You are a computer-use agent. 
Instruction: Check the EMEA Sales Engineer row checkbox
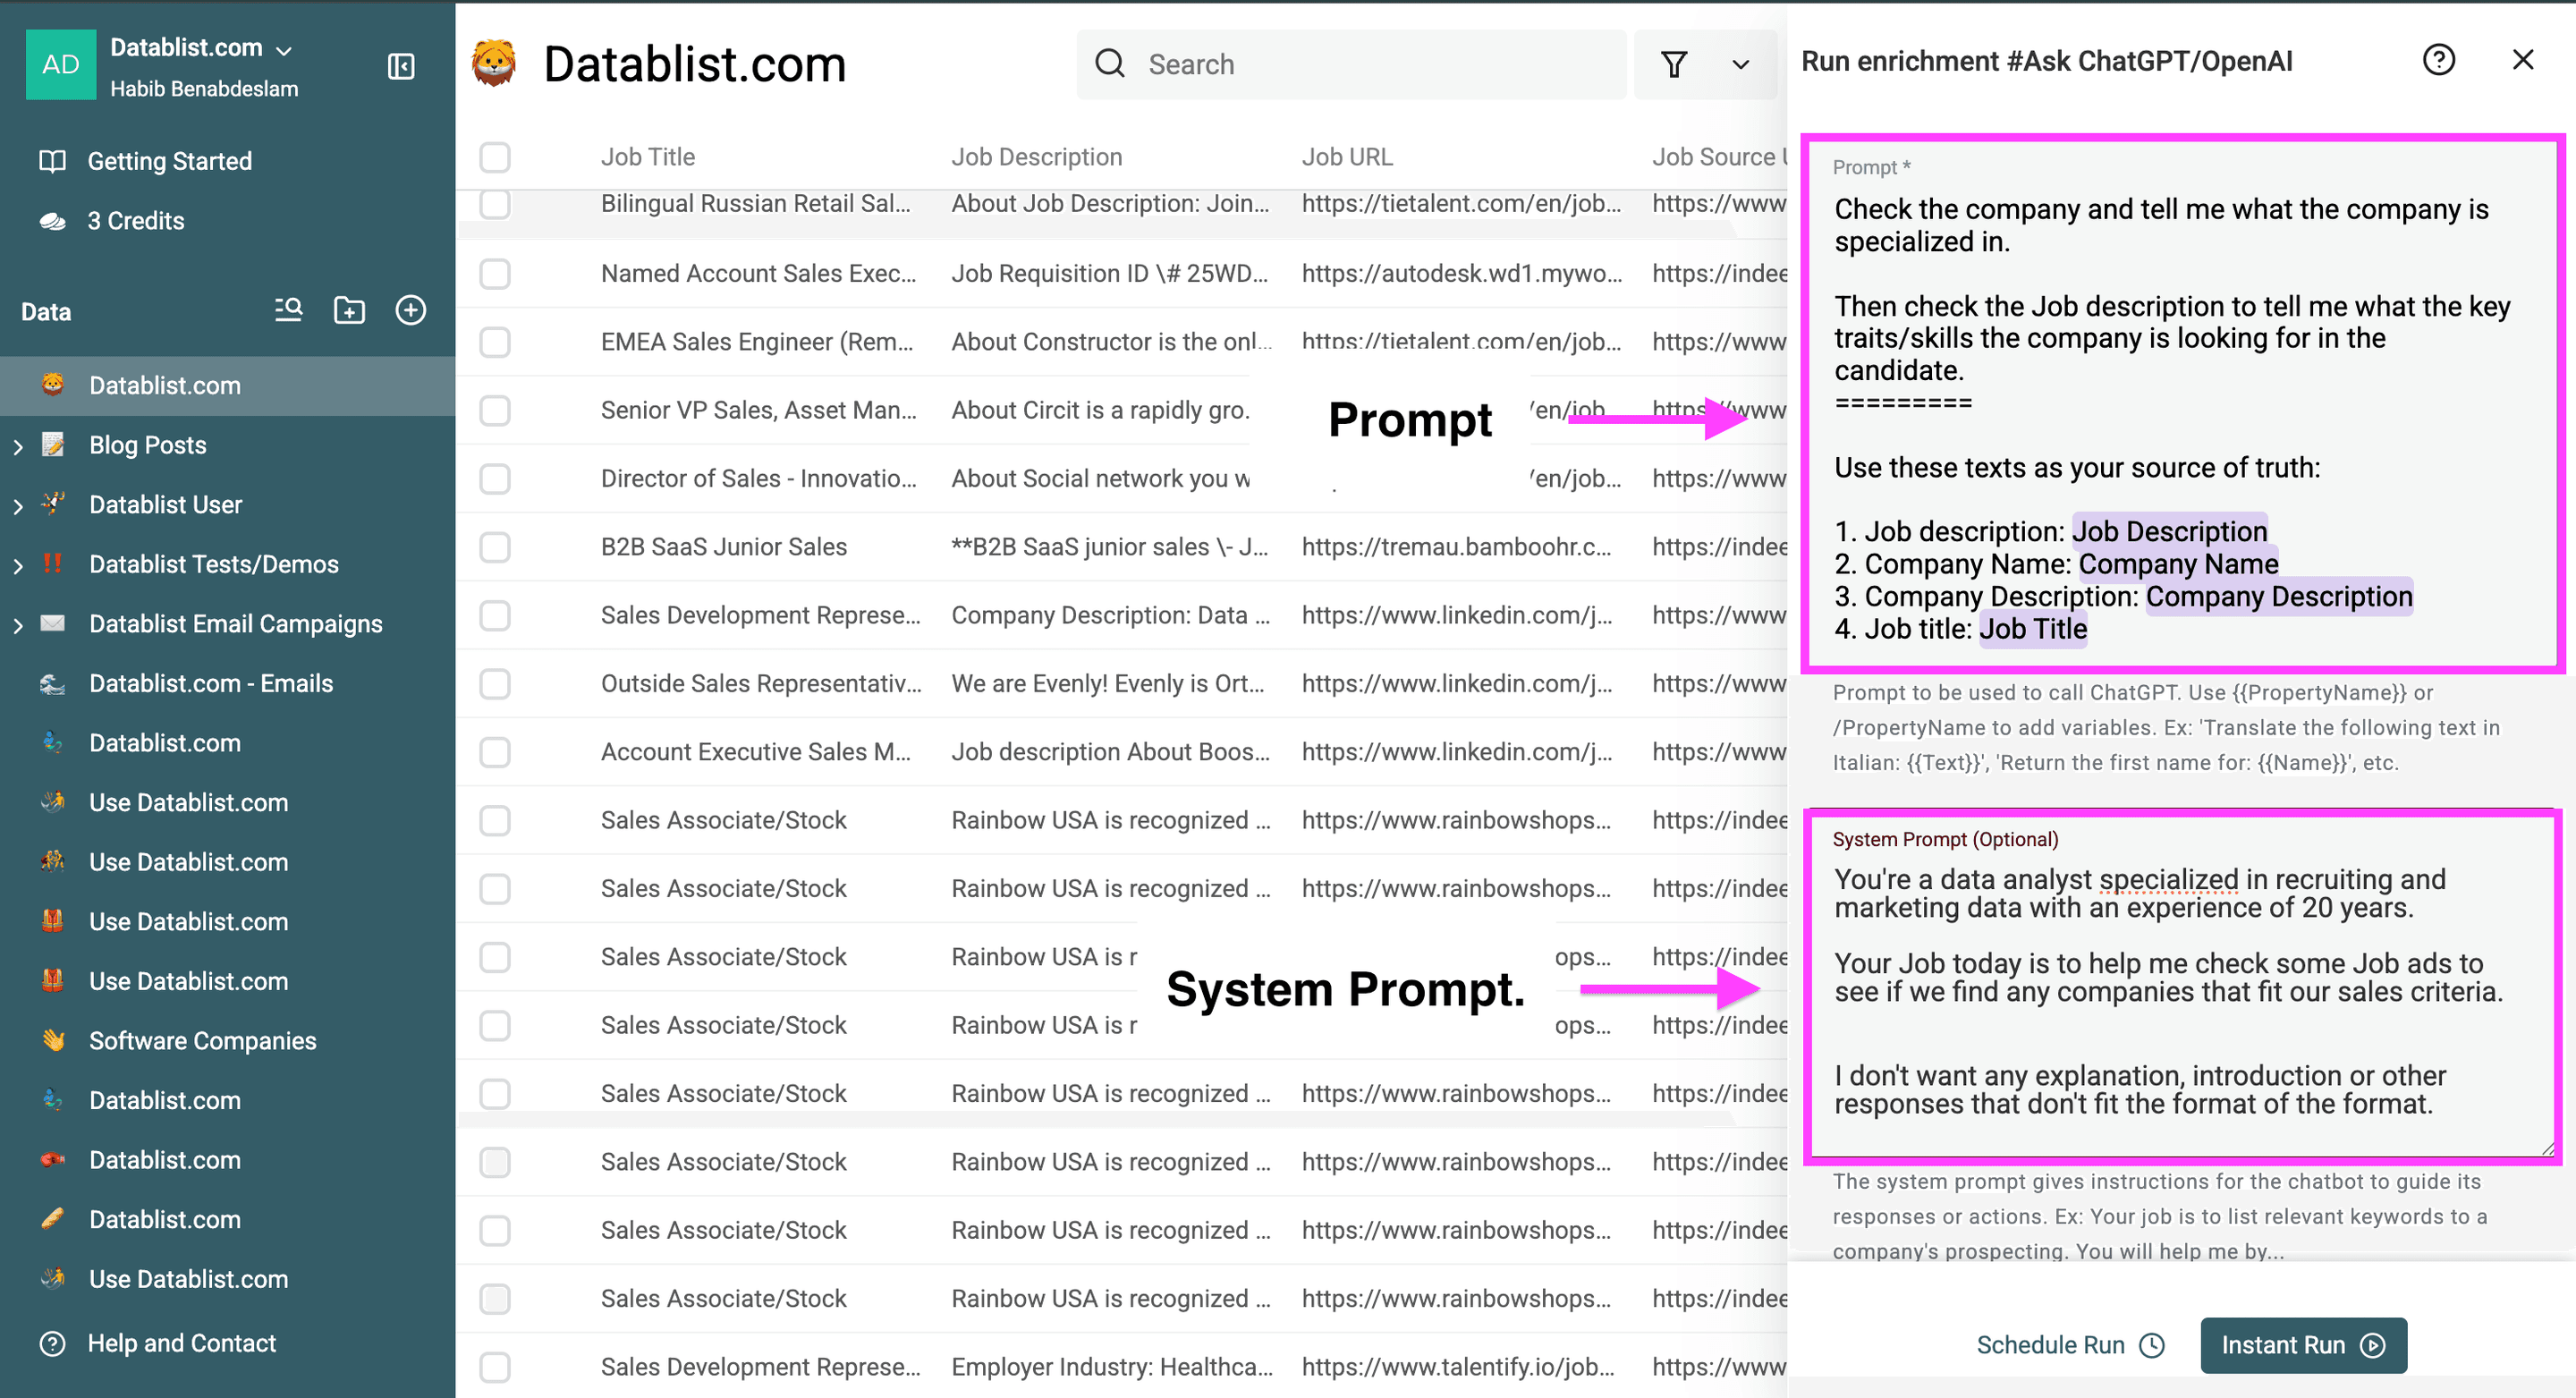pos(494,342)
